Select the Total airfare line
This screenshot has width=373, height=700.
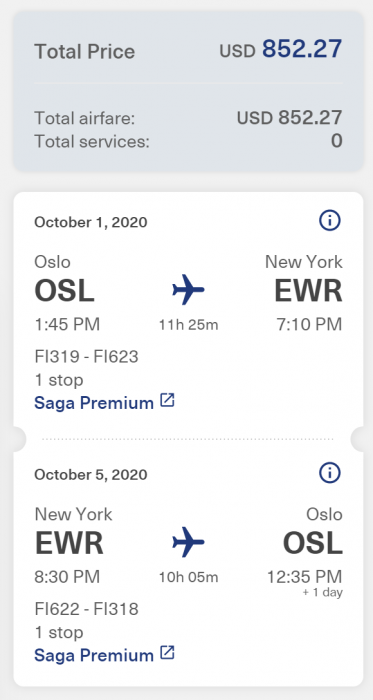click(x=188, y=118)
